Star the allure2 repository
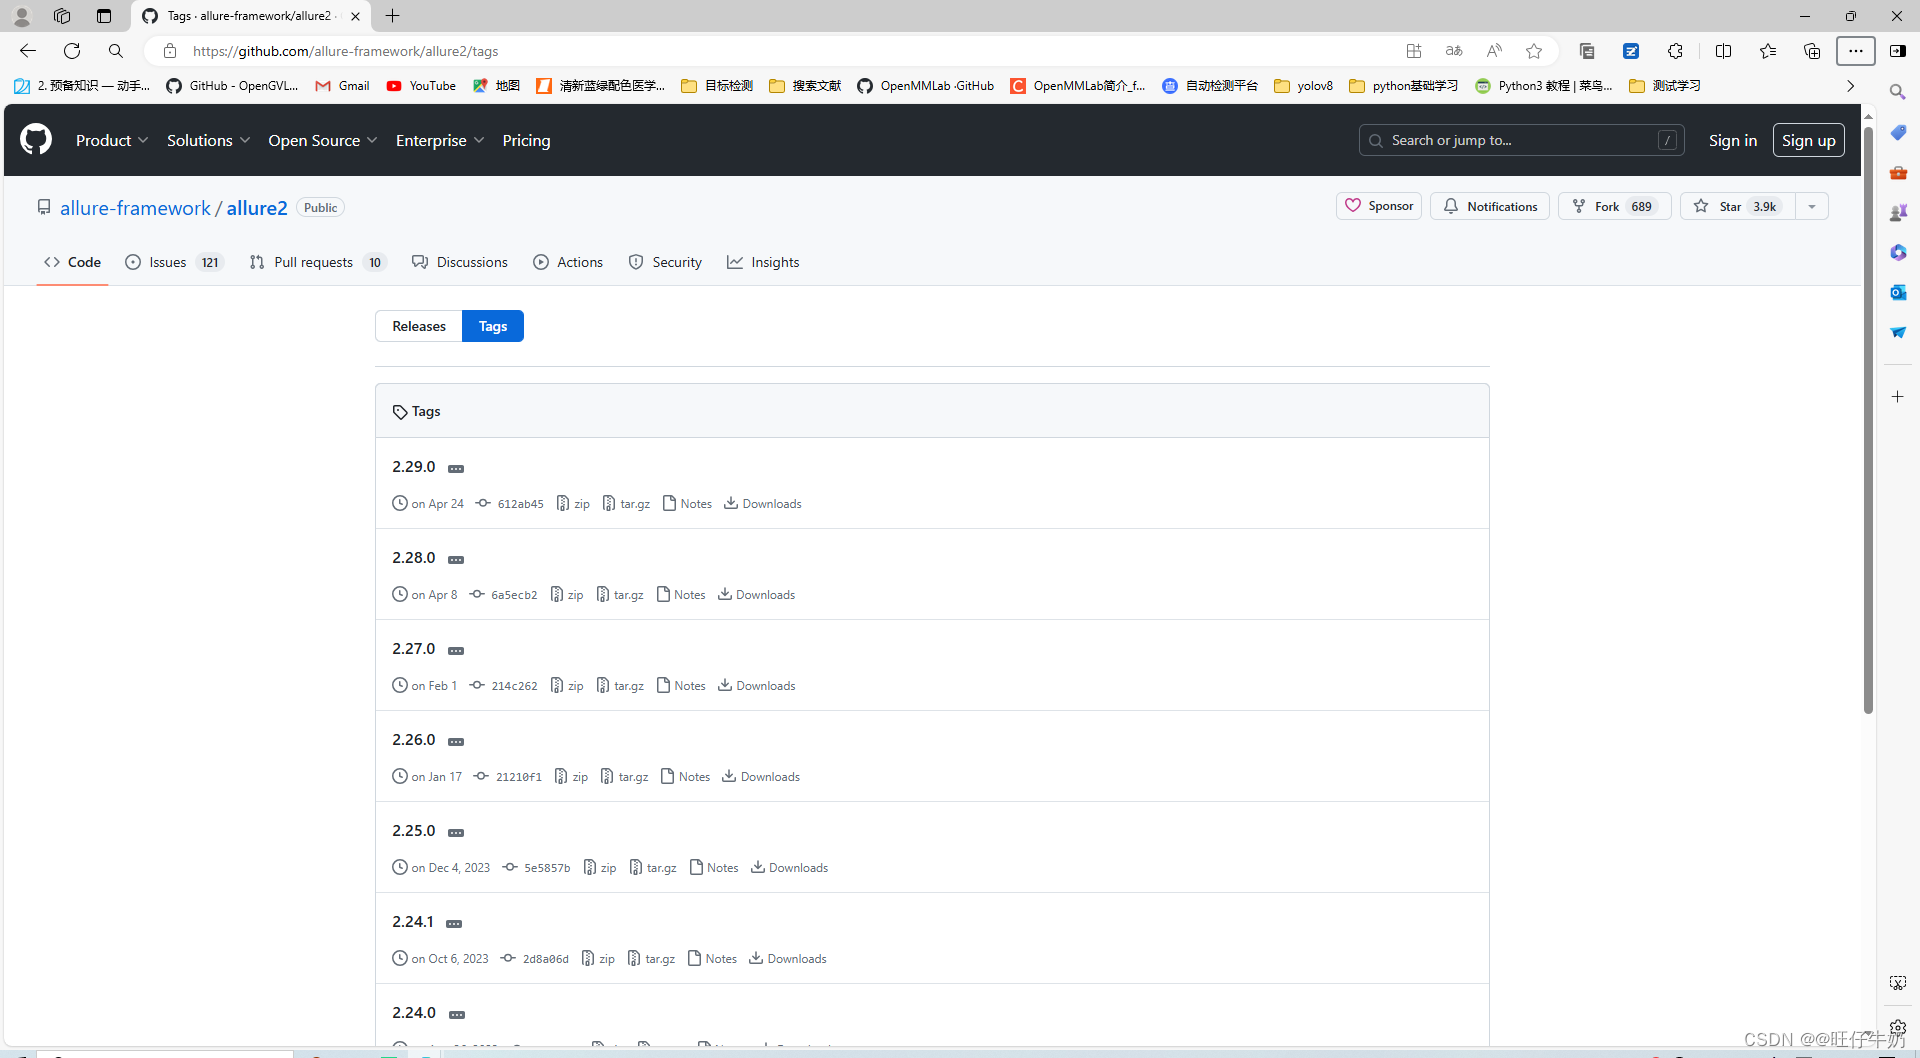This screenshot has height=1058, width=1920. 1738,206
